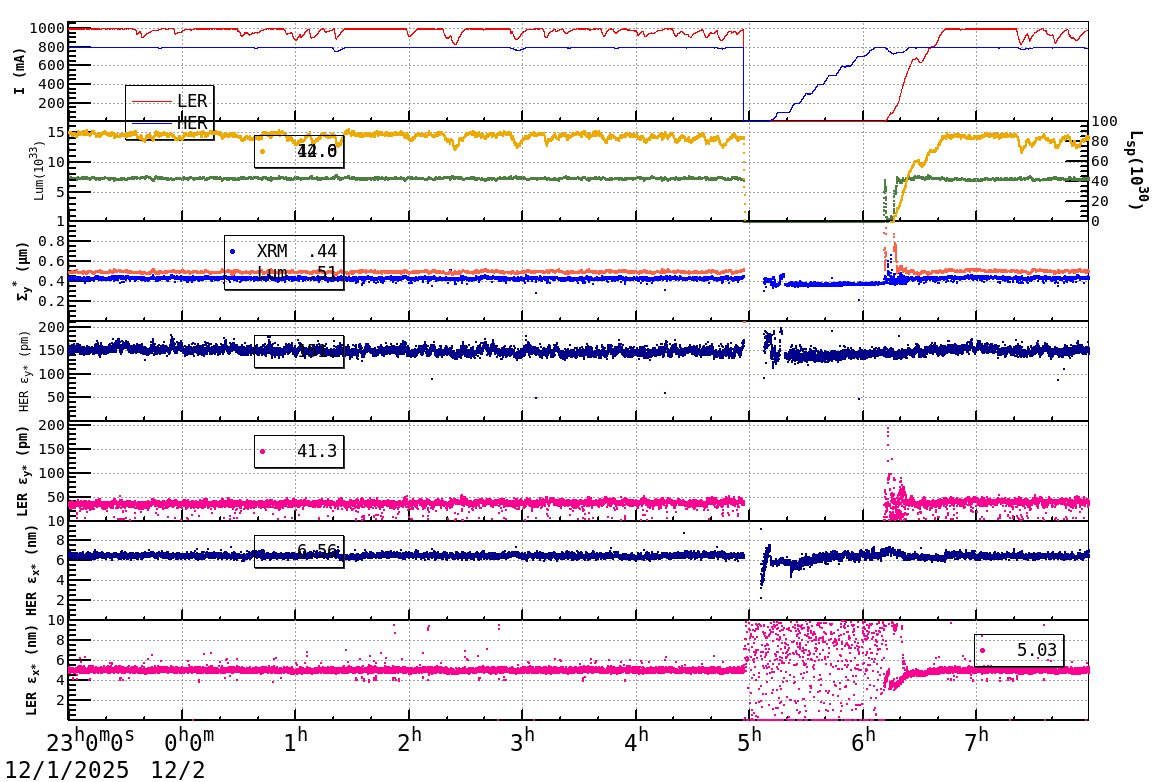Click the 12/2 date label
Viewport: 1160px width, 782px height.
pyautogui.click(x=178, y=769)
